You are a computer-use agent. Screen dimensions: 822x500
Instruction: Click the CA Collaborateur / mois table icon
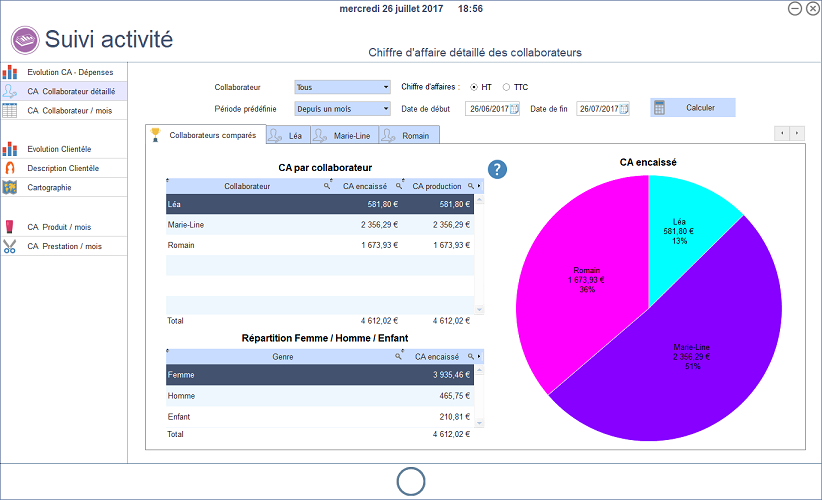click(10, 110)
